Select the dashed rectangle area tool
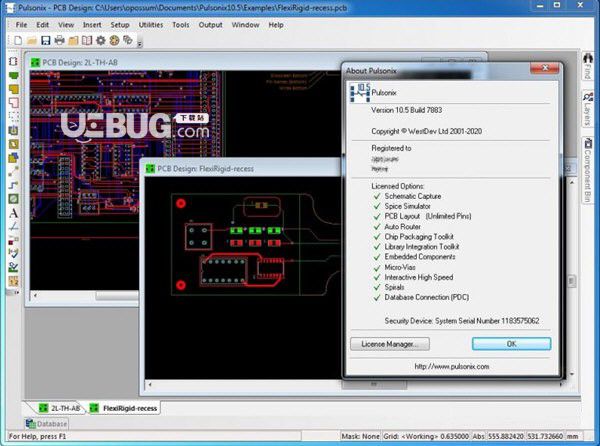This screenshot has height=446, width=600. pyautogui.click(x=13, y=116)
